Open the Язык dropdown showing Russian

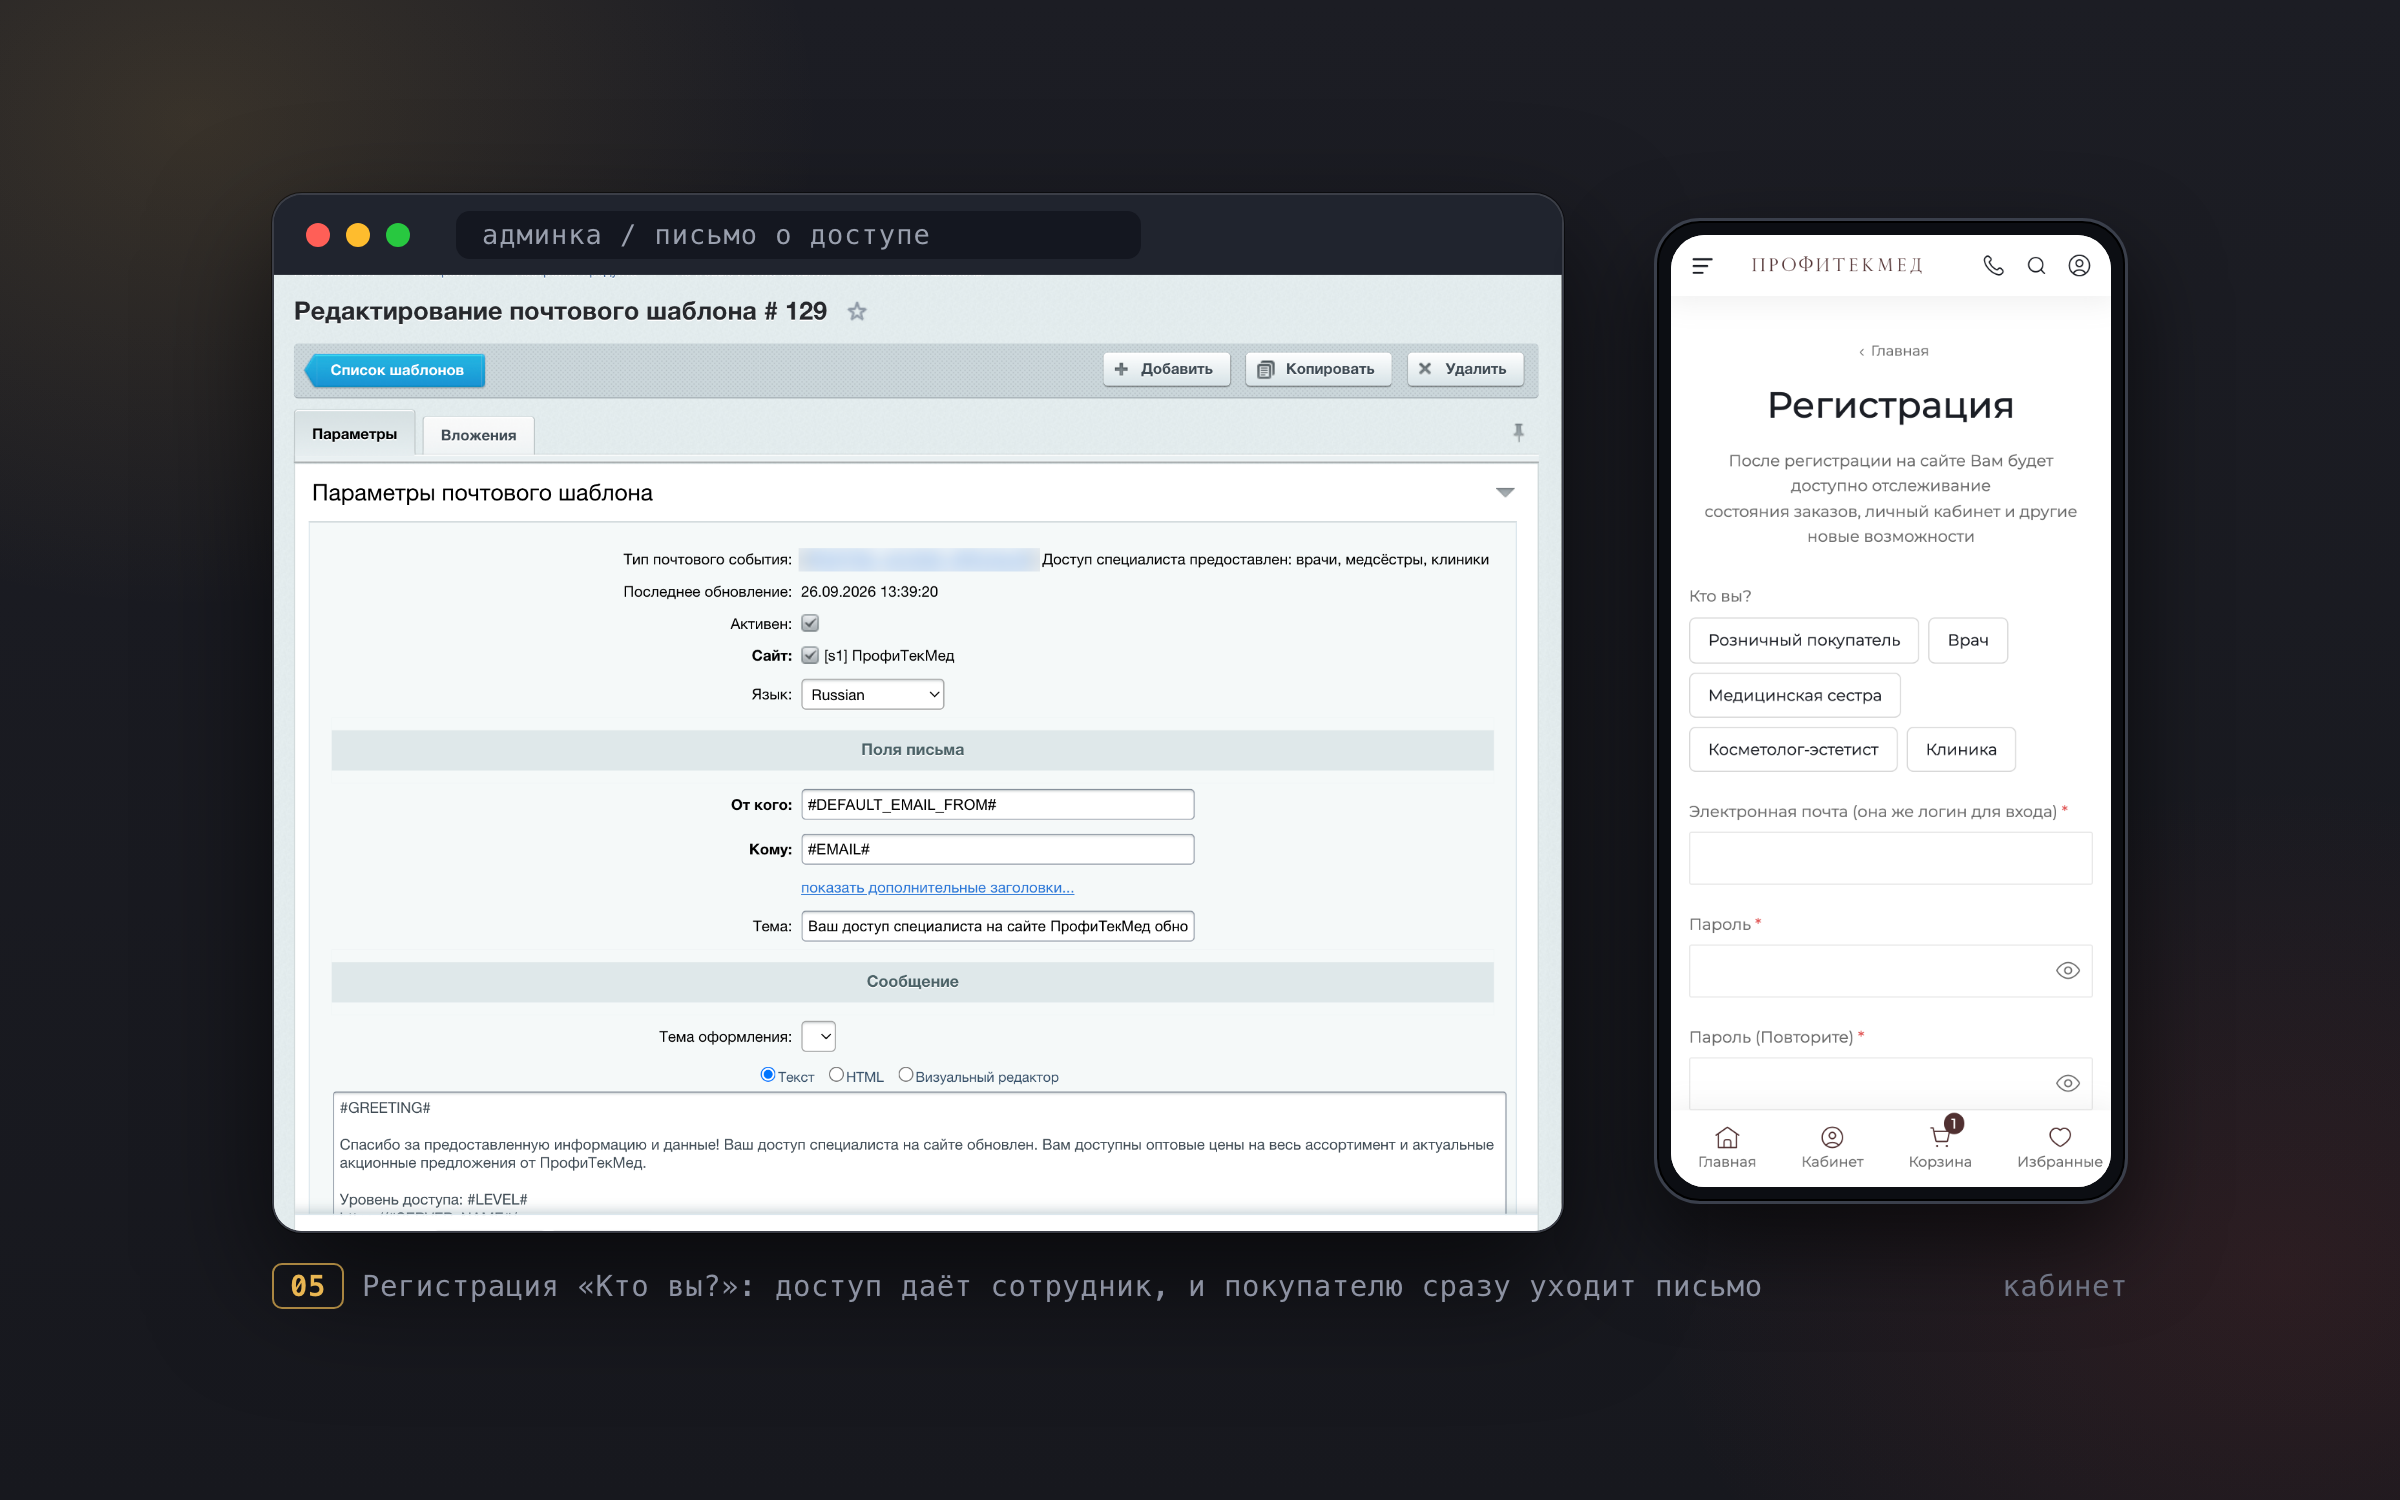click(872, 694)
